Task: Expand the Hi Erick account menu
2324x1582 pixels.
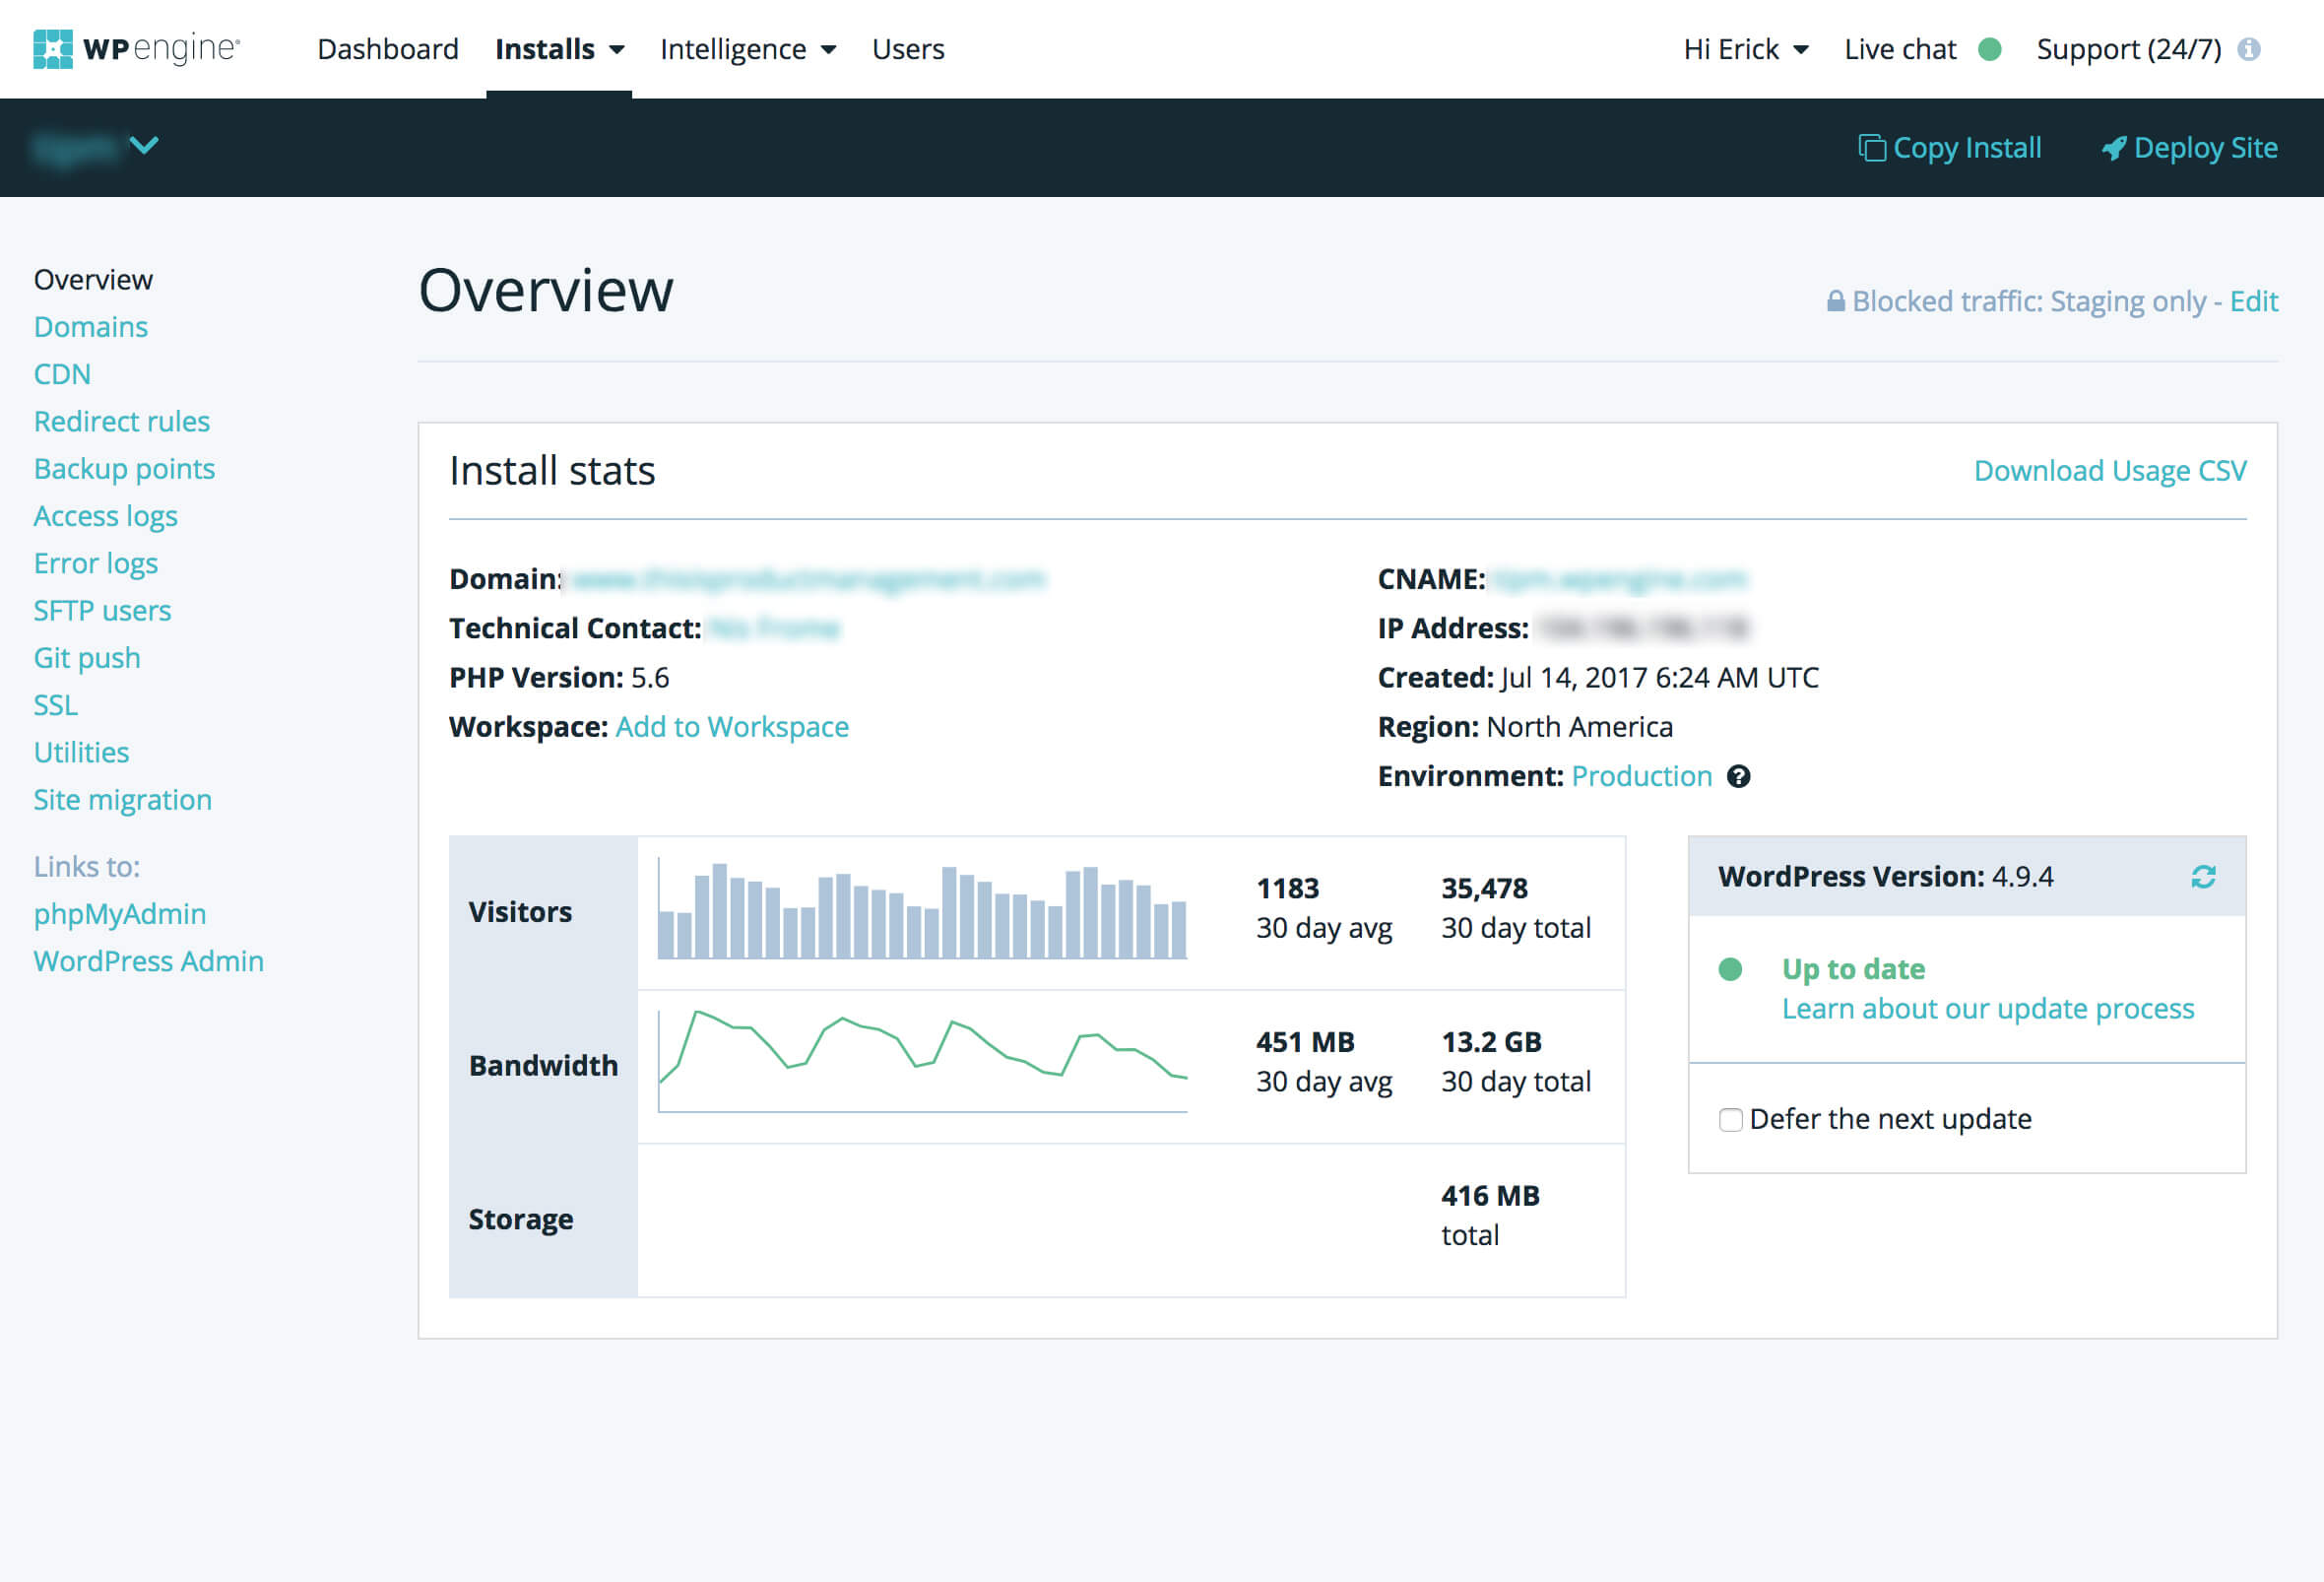Action: click(x=1745, y=49)
